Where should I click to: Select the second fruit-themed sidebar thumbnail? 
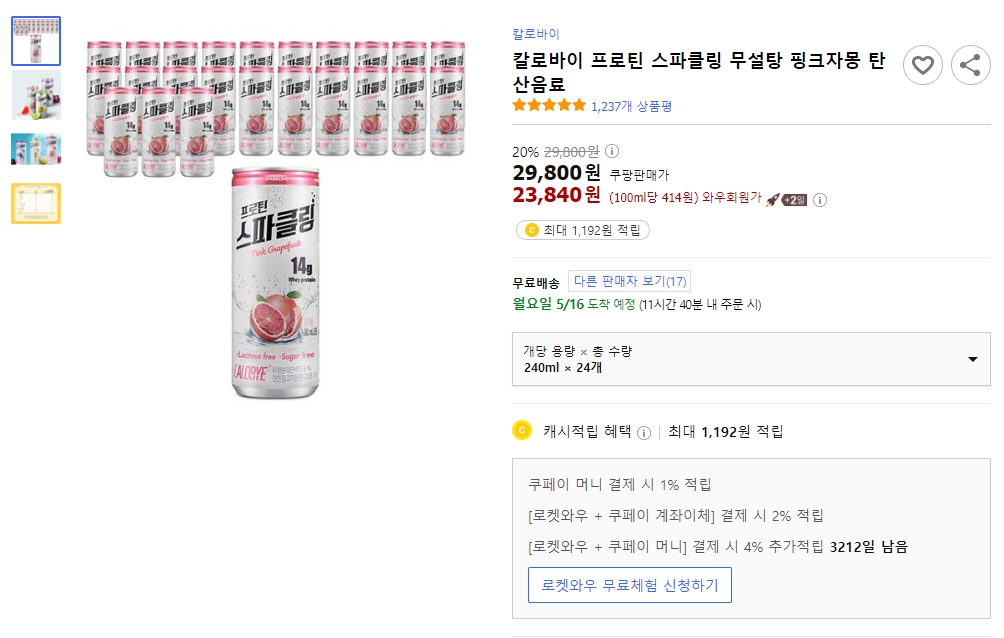(x=35, y=97)
